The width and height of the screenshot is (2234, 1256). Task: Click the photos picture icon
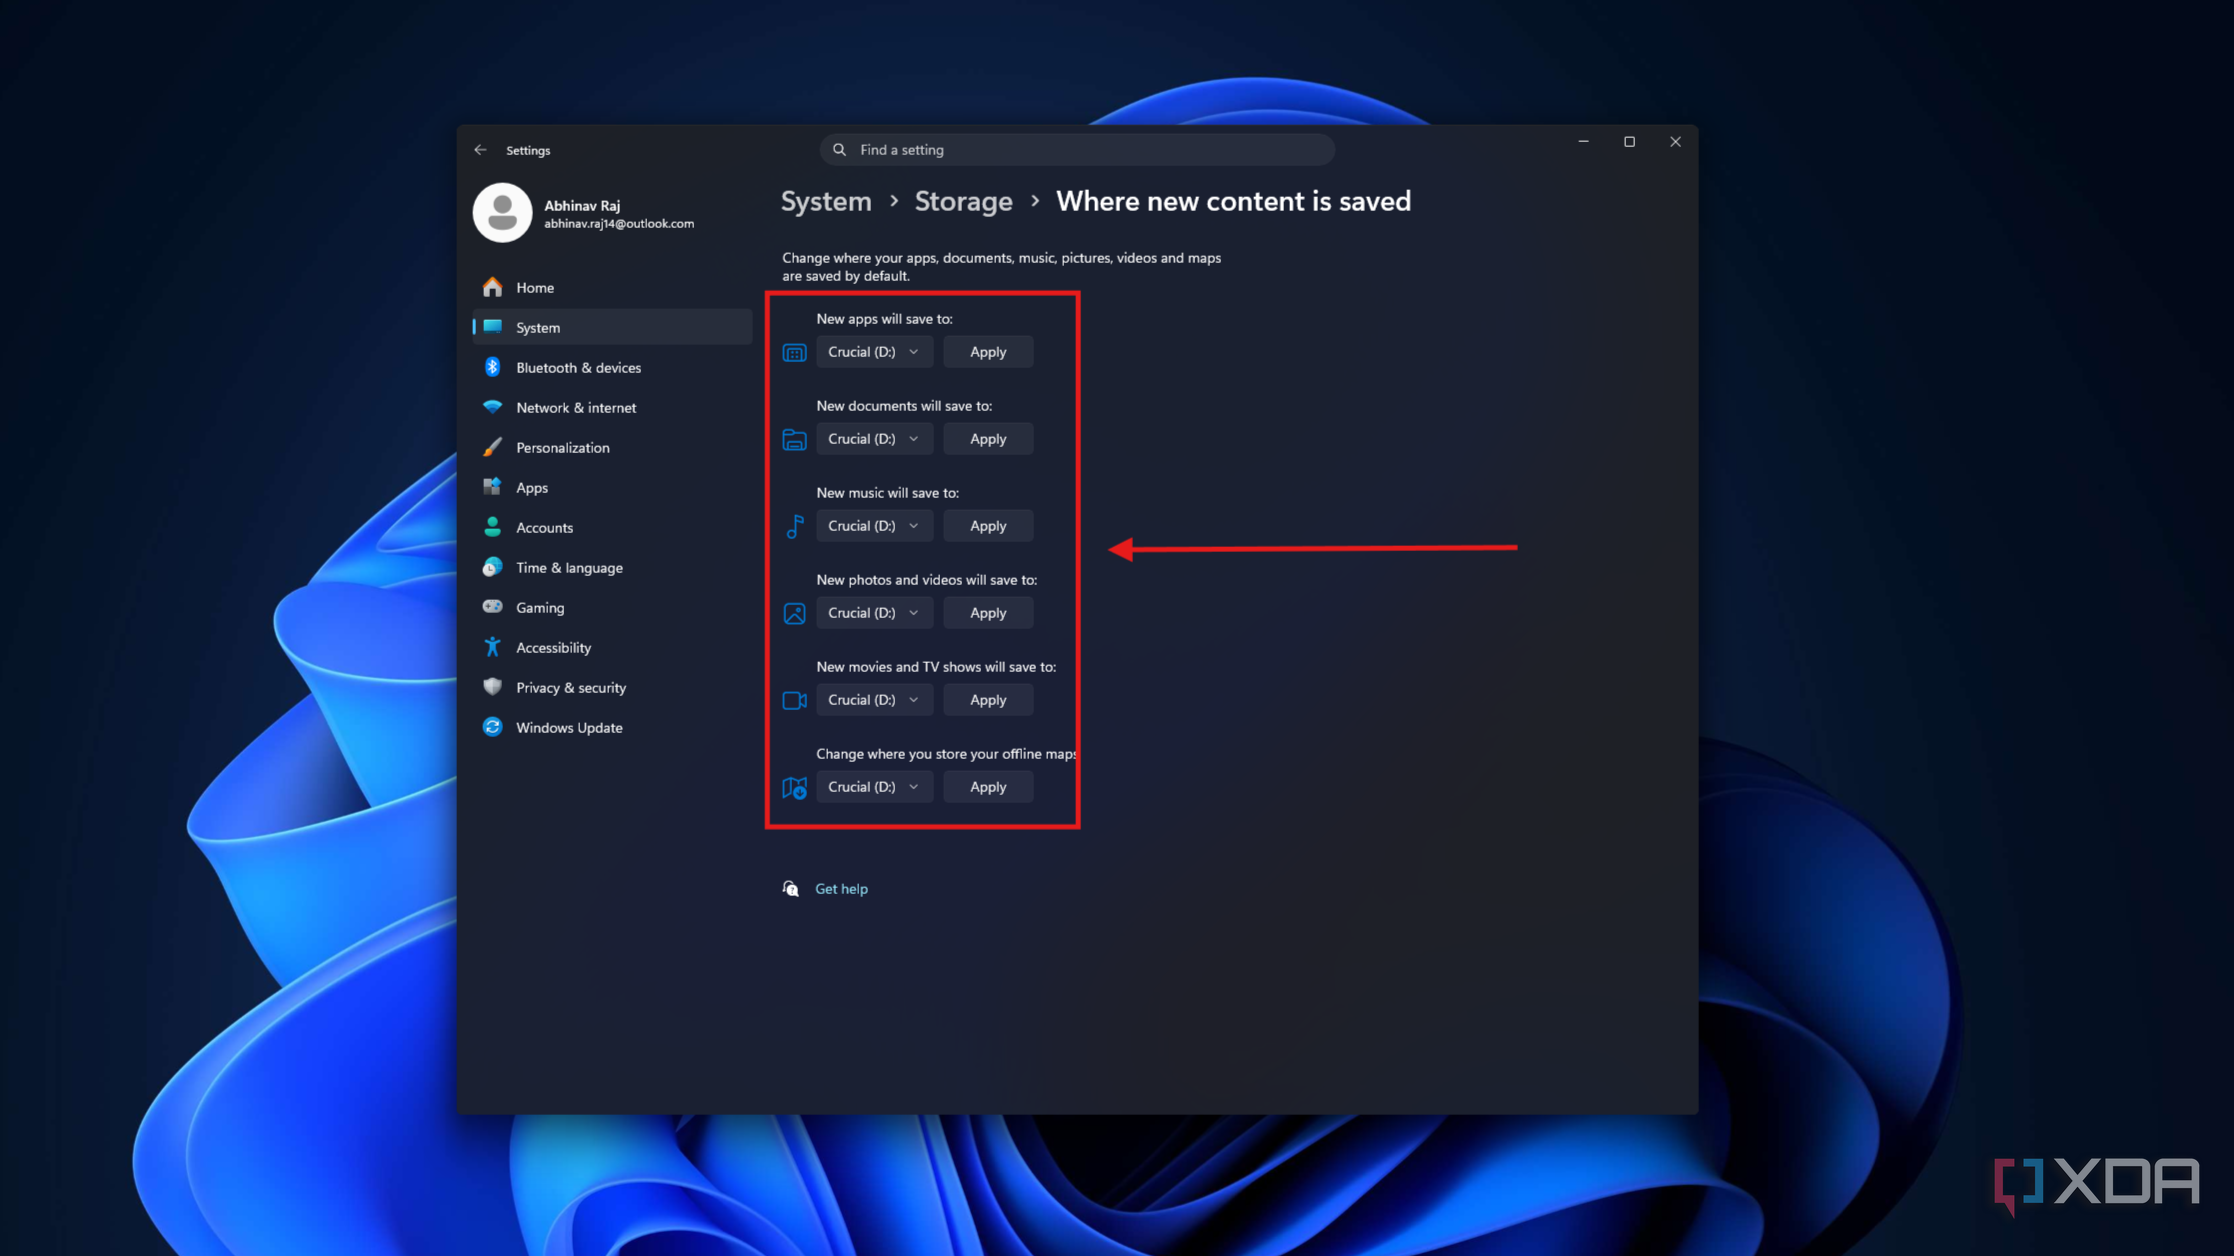[x=794, y=614]
